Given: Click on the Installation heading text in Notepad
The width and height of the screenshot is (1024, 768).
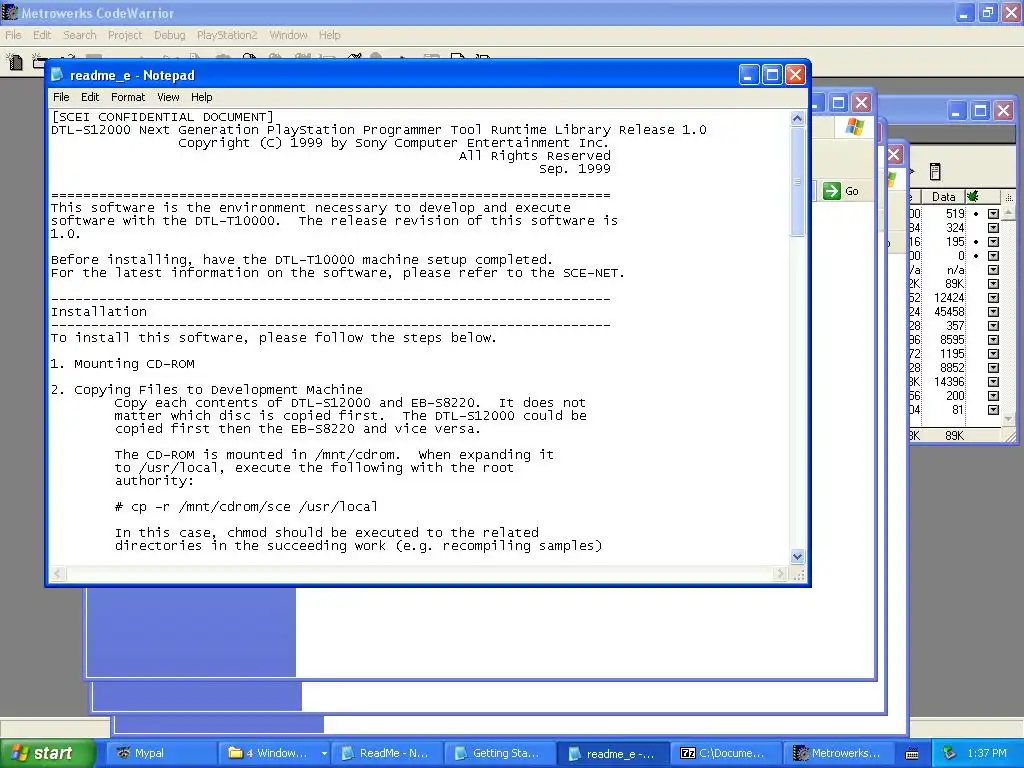Looking at the screenshot, I should [99, 312].
